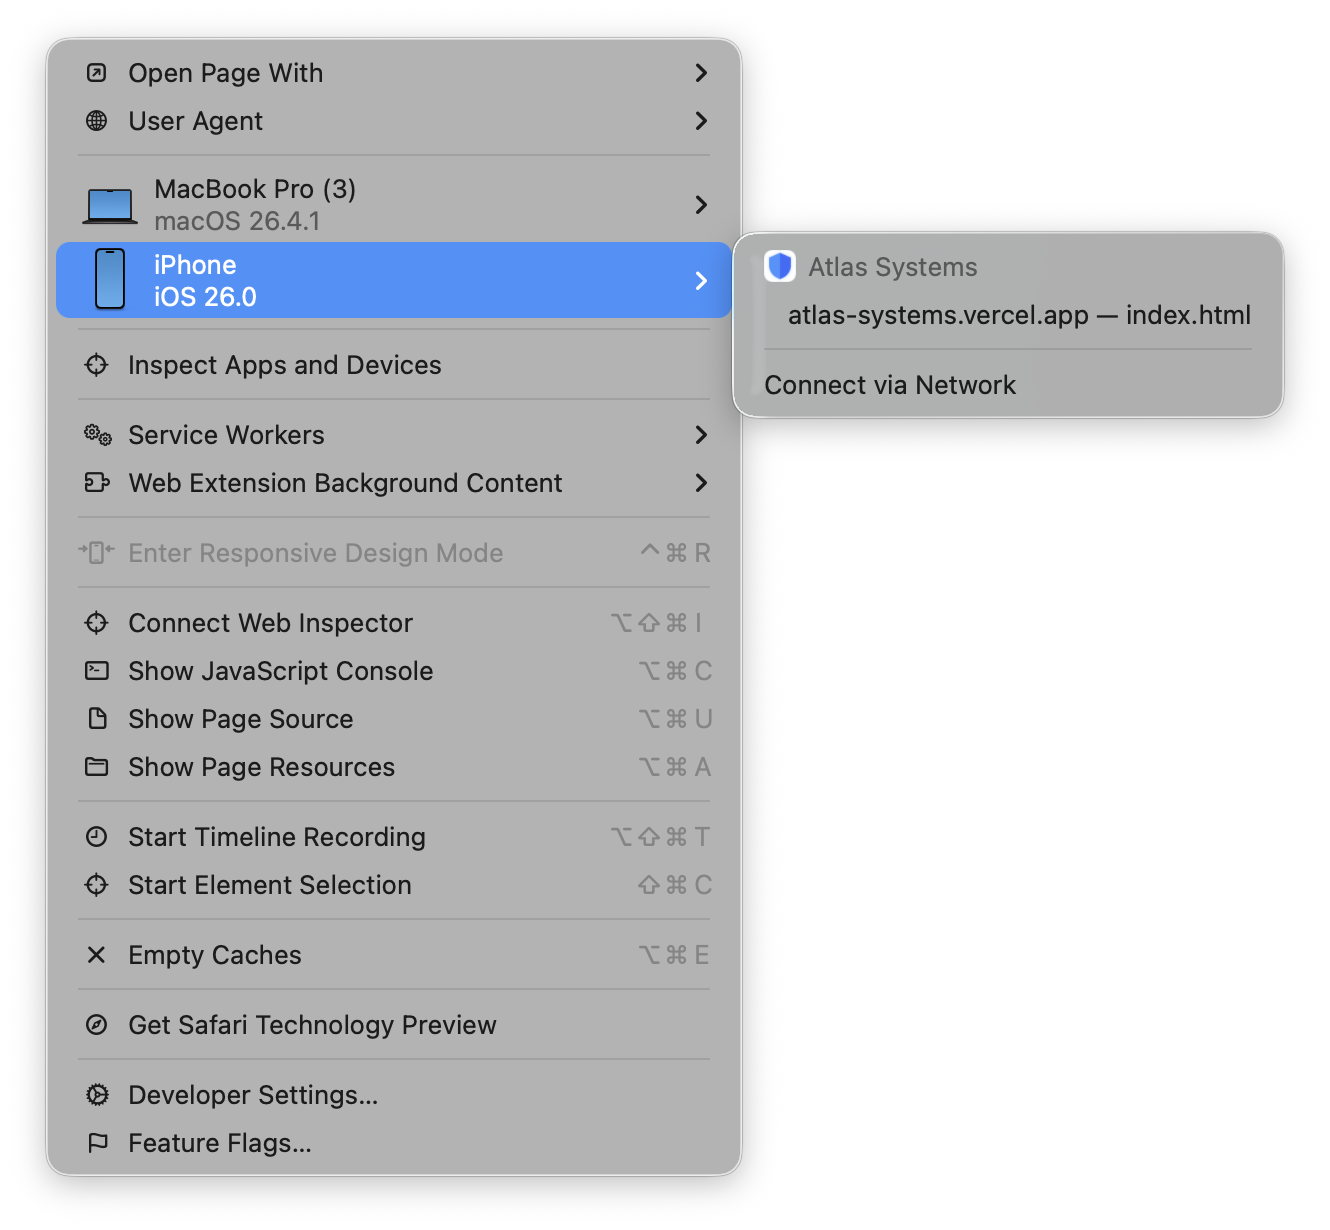Select Show JavaScript Console

394,671
